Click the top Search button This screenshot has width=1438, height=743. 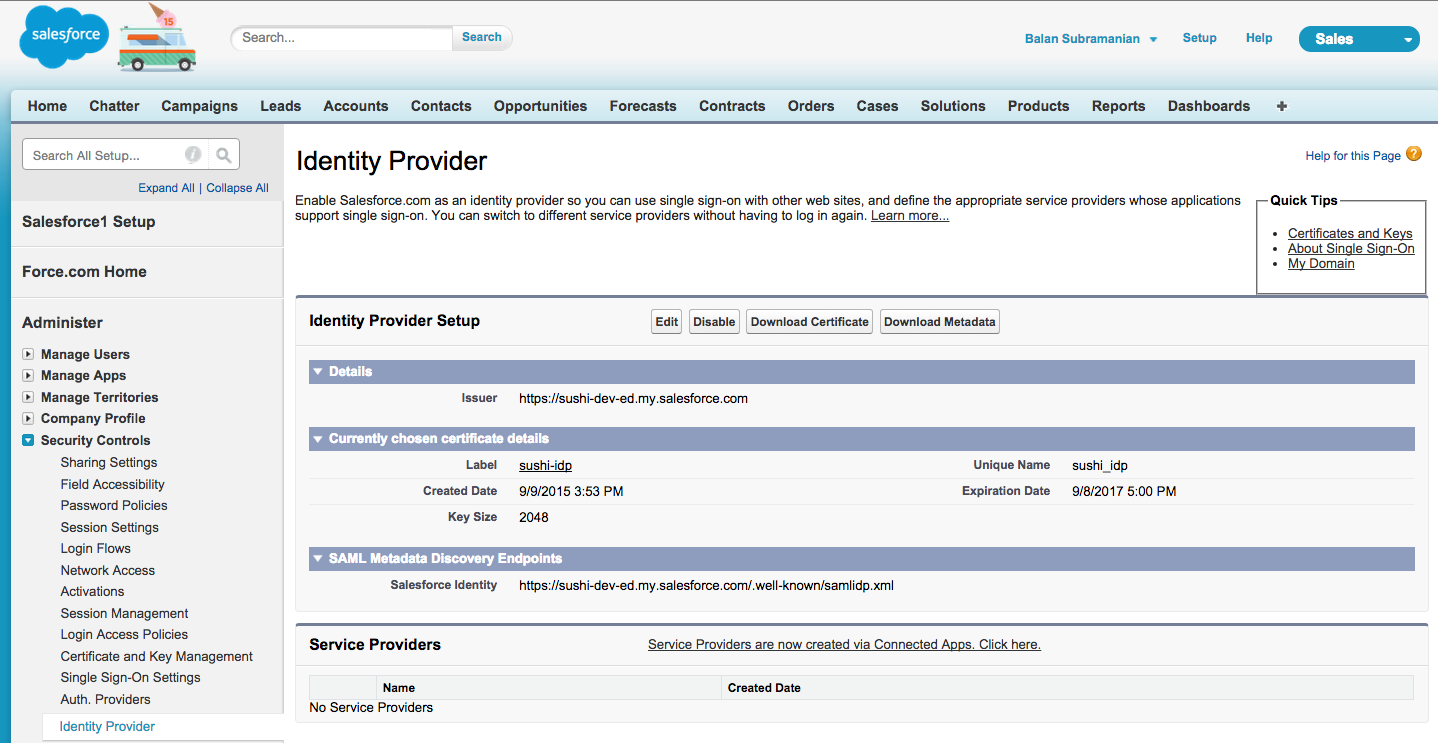pyautogui.click(x=482, y=38)
